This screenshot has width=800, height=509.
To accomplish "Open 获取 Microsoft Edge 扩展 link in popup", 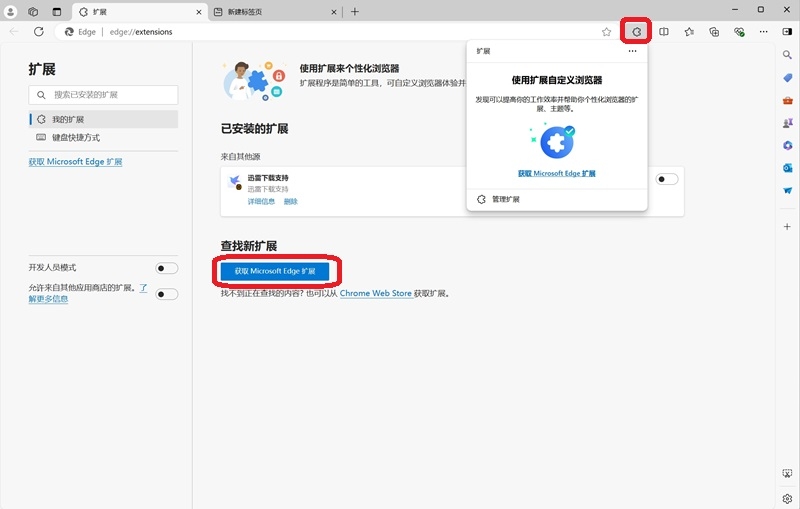I will (x=557, y=173).
